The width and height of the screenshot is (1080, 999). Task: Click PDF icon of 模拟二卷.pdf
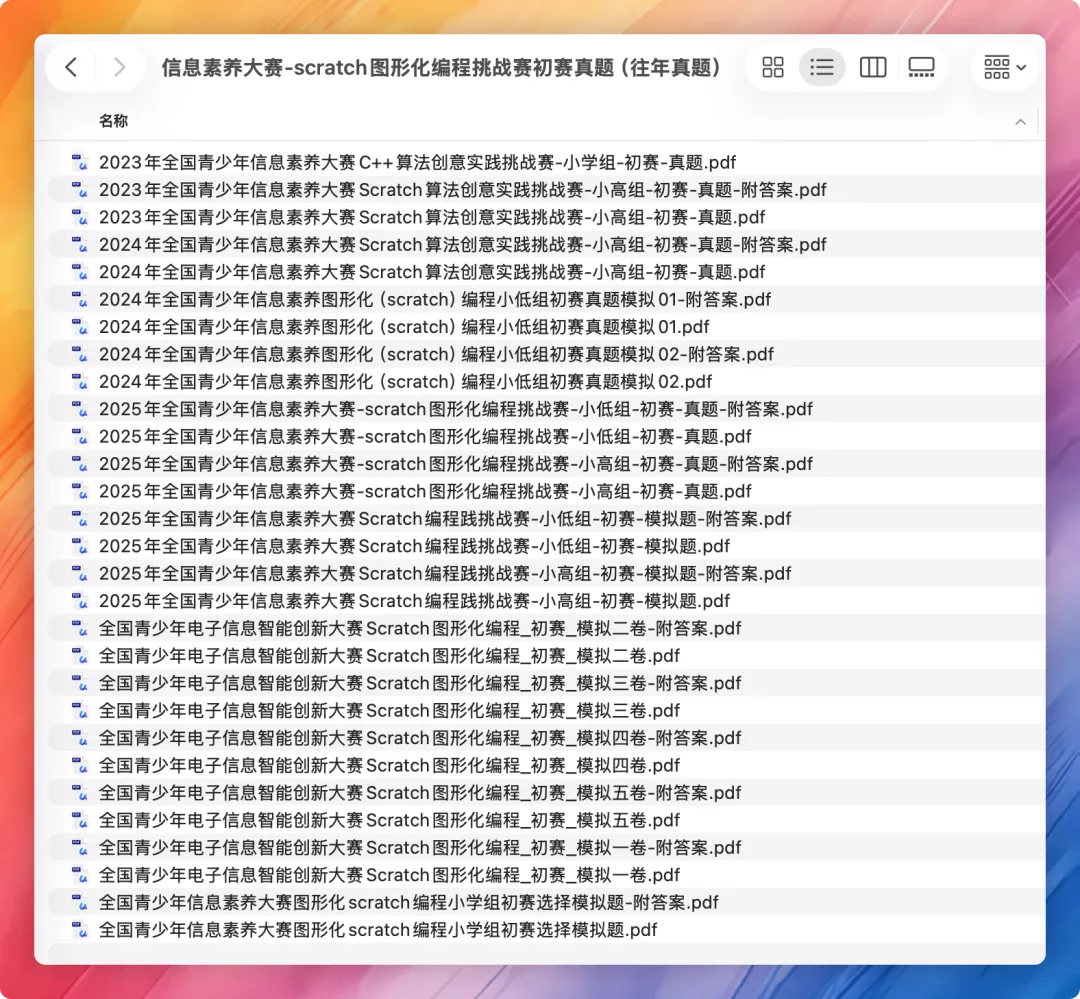(80, 656)
